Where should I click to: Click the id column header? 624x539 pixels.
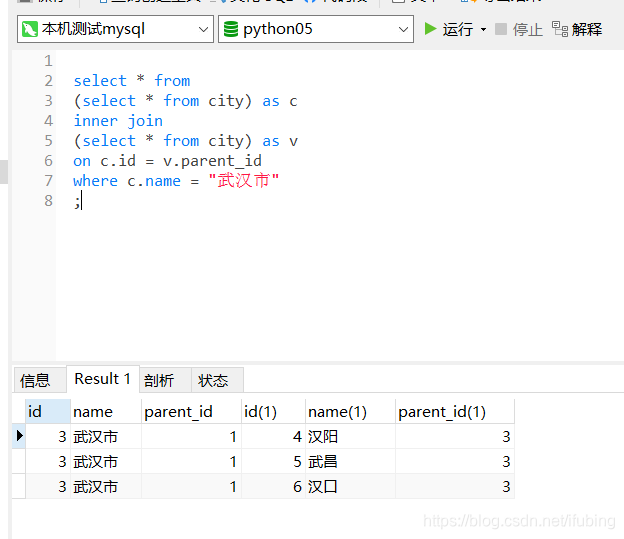48,412
